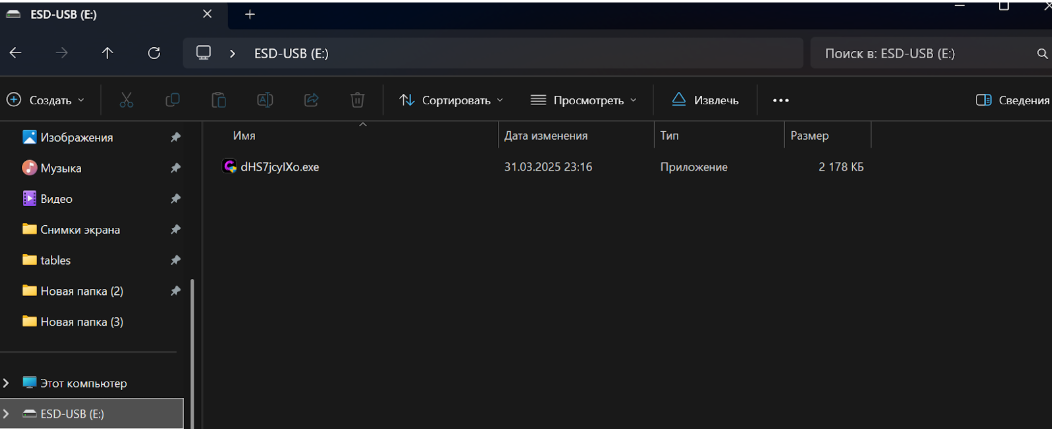Click the Cut scissors icon
The width and height of the screenshot is (1052, 429).
click(x=126, y=100)
